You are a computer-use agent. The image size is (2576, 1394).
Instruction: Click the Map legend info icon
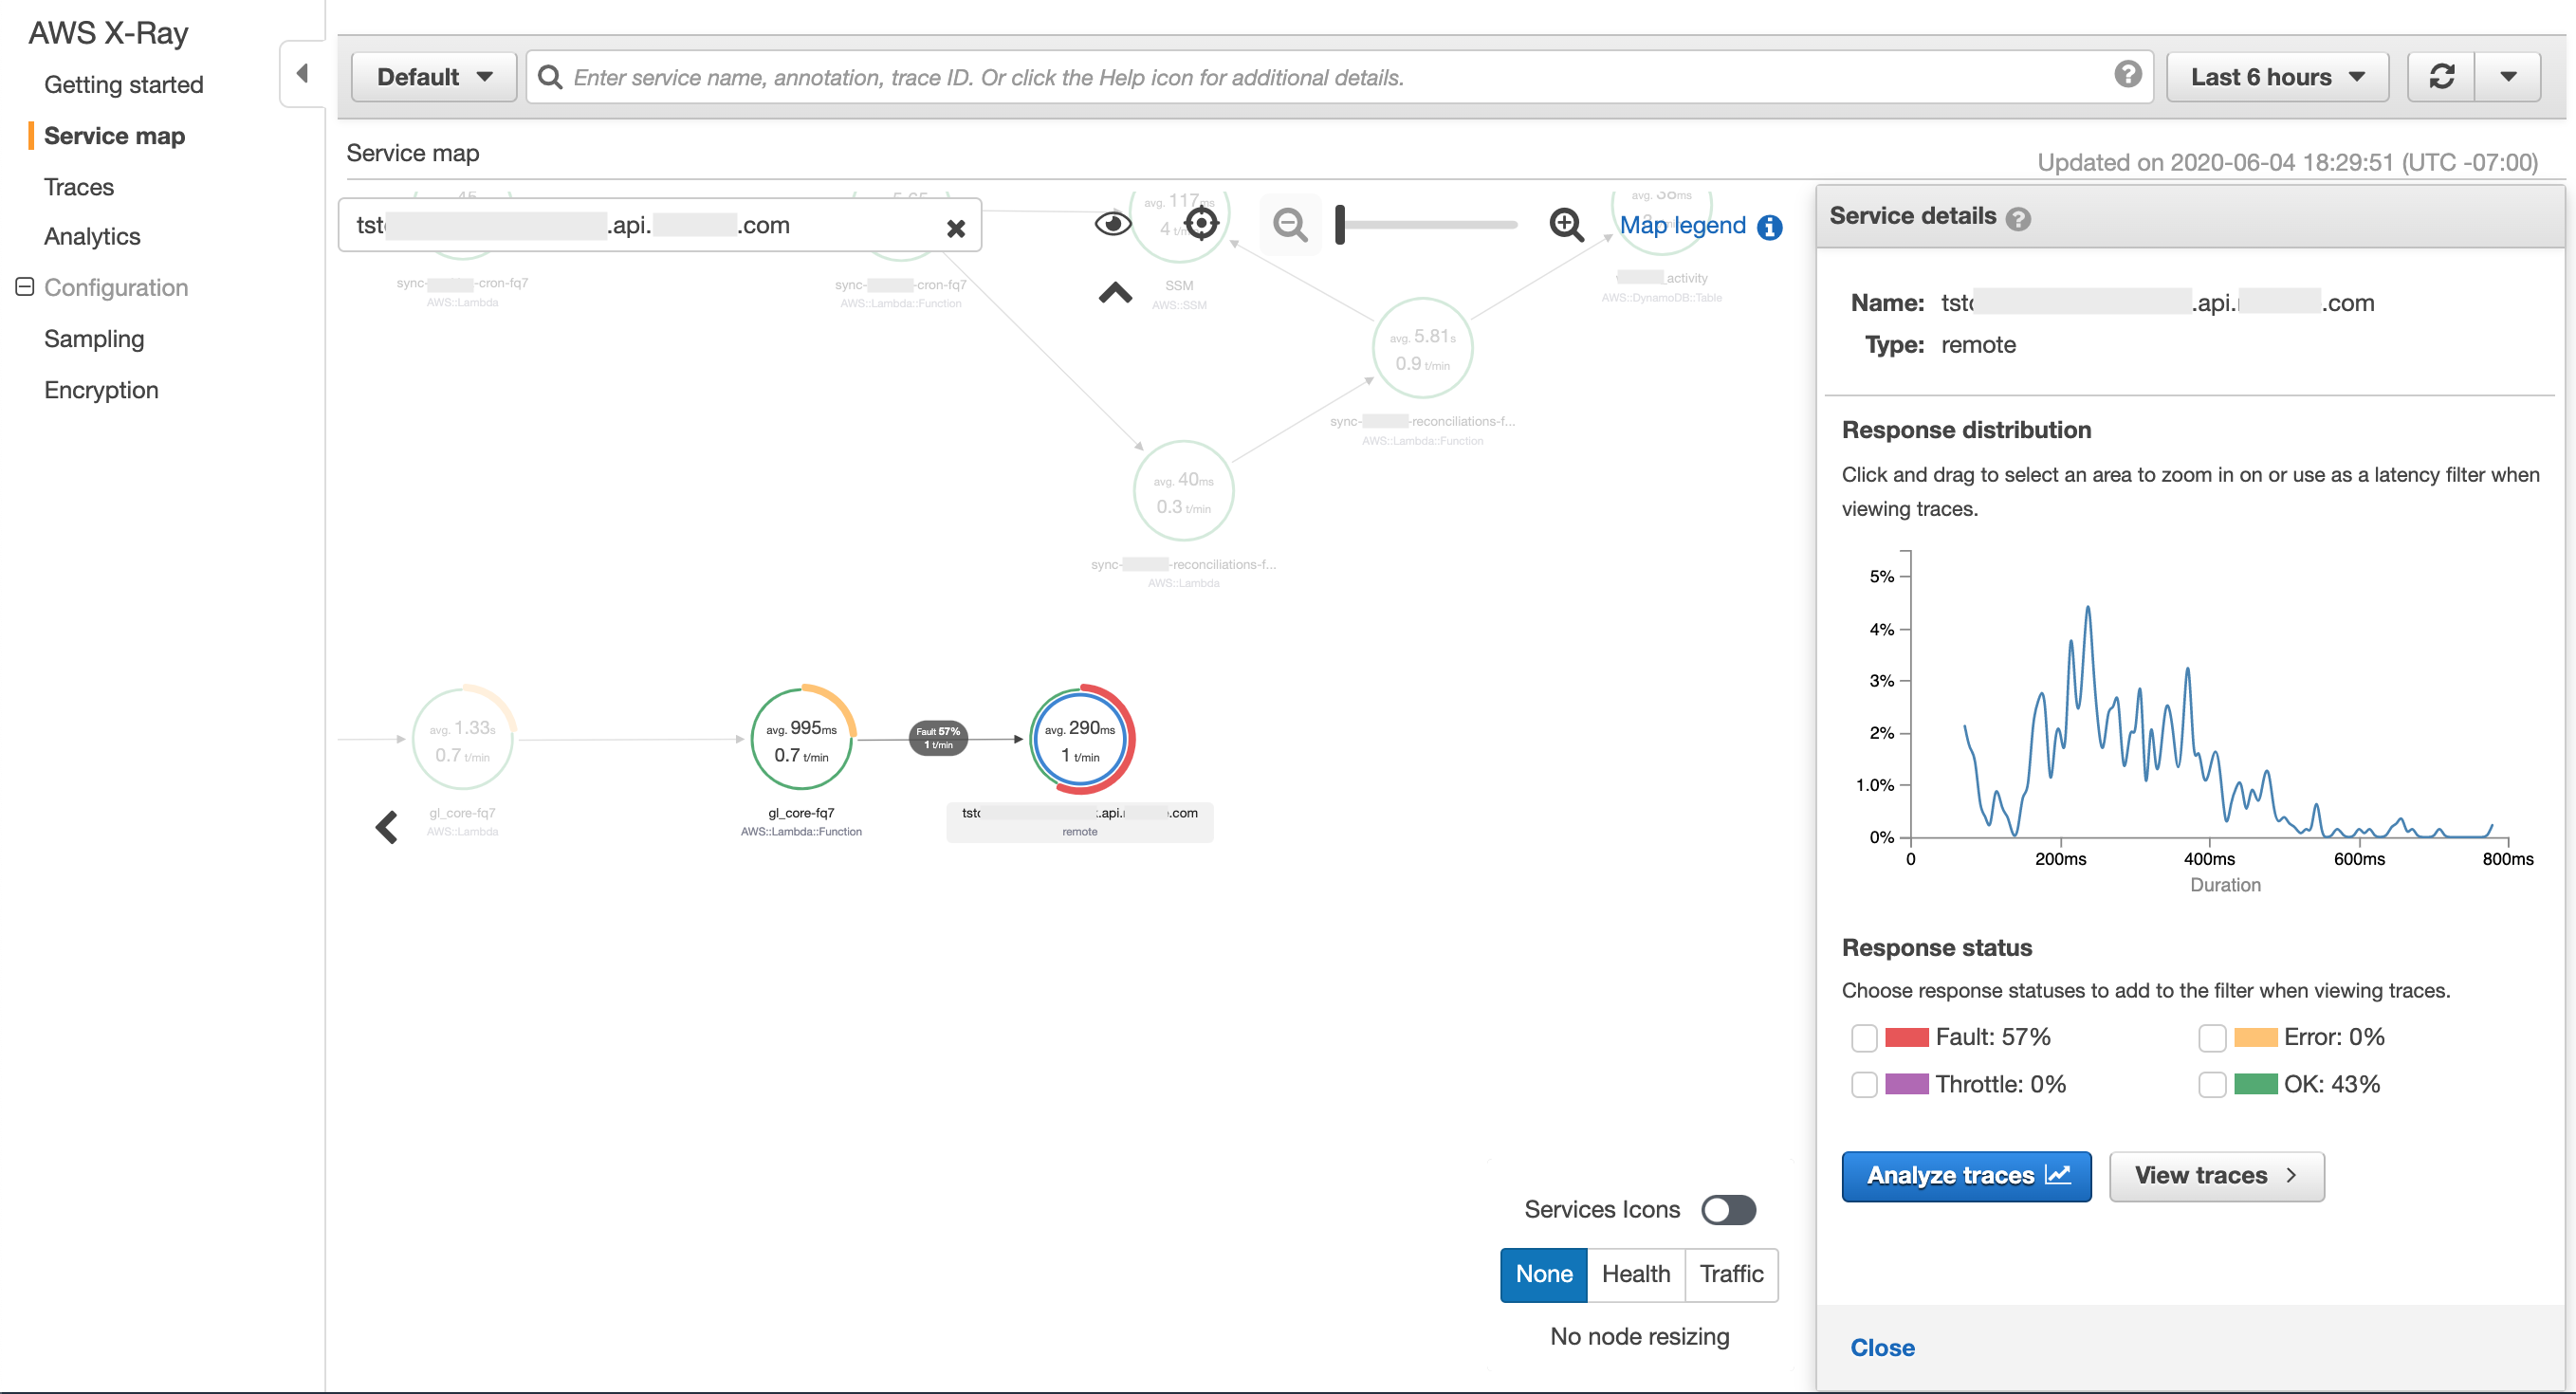tap(1769, 228)
